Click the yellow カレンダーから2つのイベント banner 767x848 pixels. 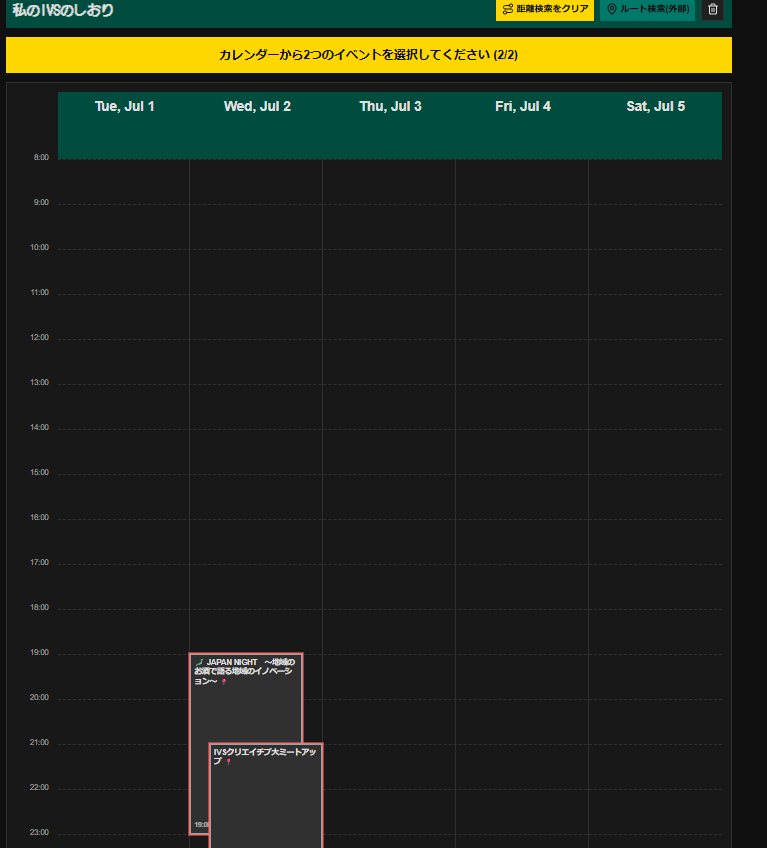click(x=369, y=55)
